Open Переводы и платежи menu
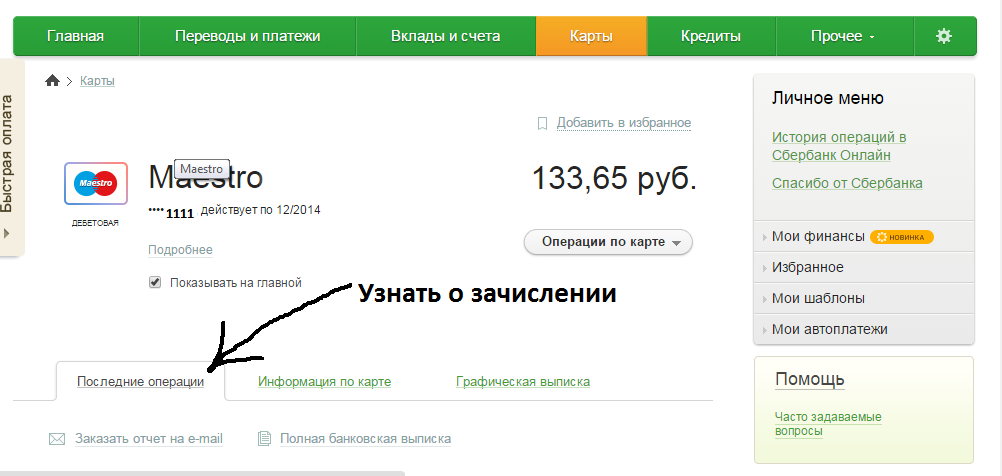Image resolution: width=1002 pixels, height=476 pixels. (247, 36)
